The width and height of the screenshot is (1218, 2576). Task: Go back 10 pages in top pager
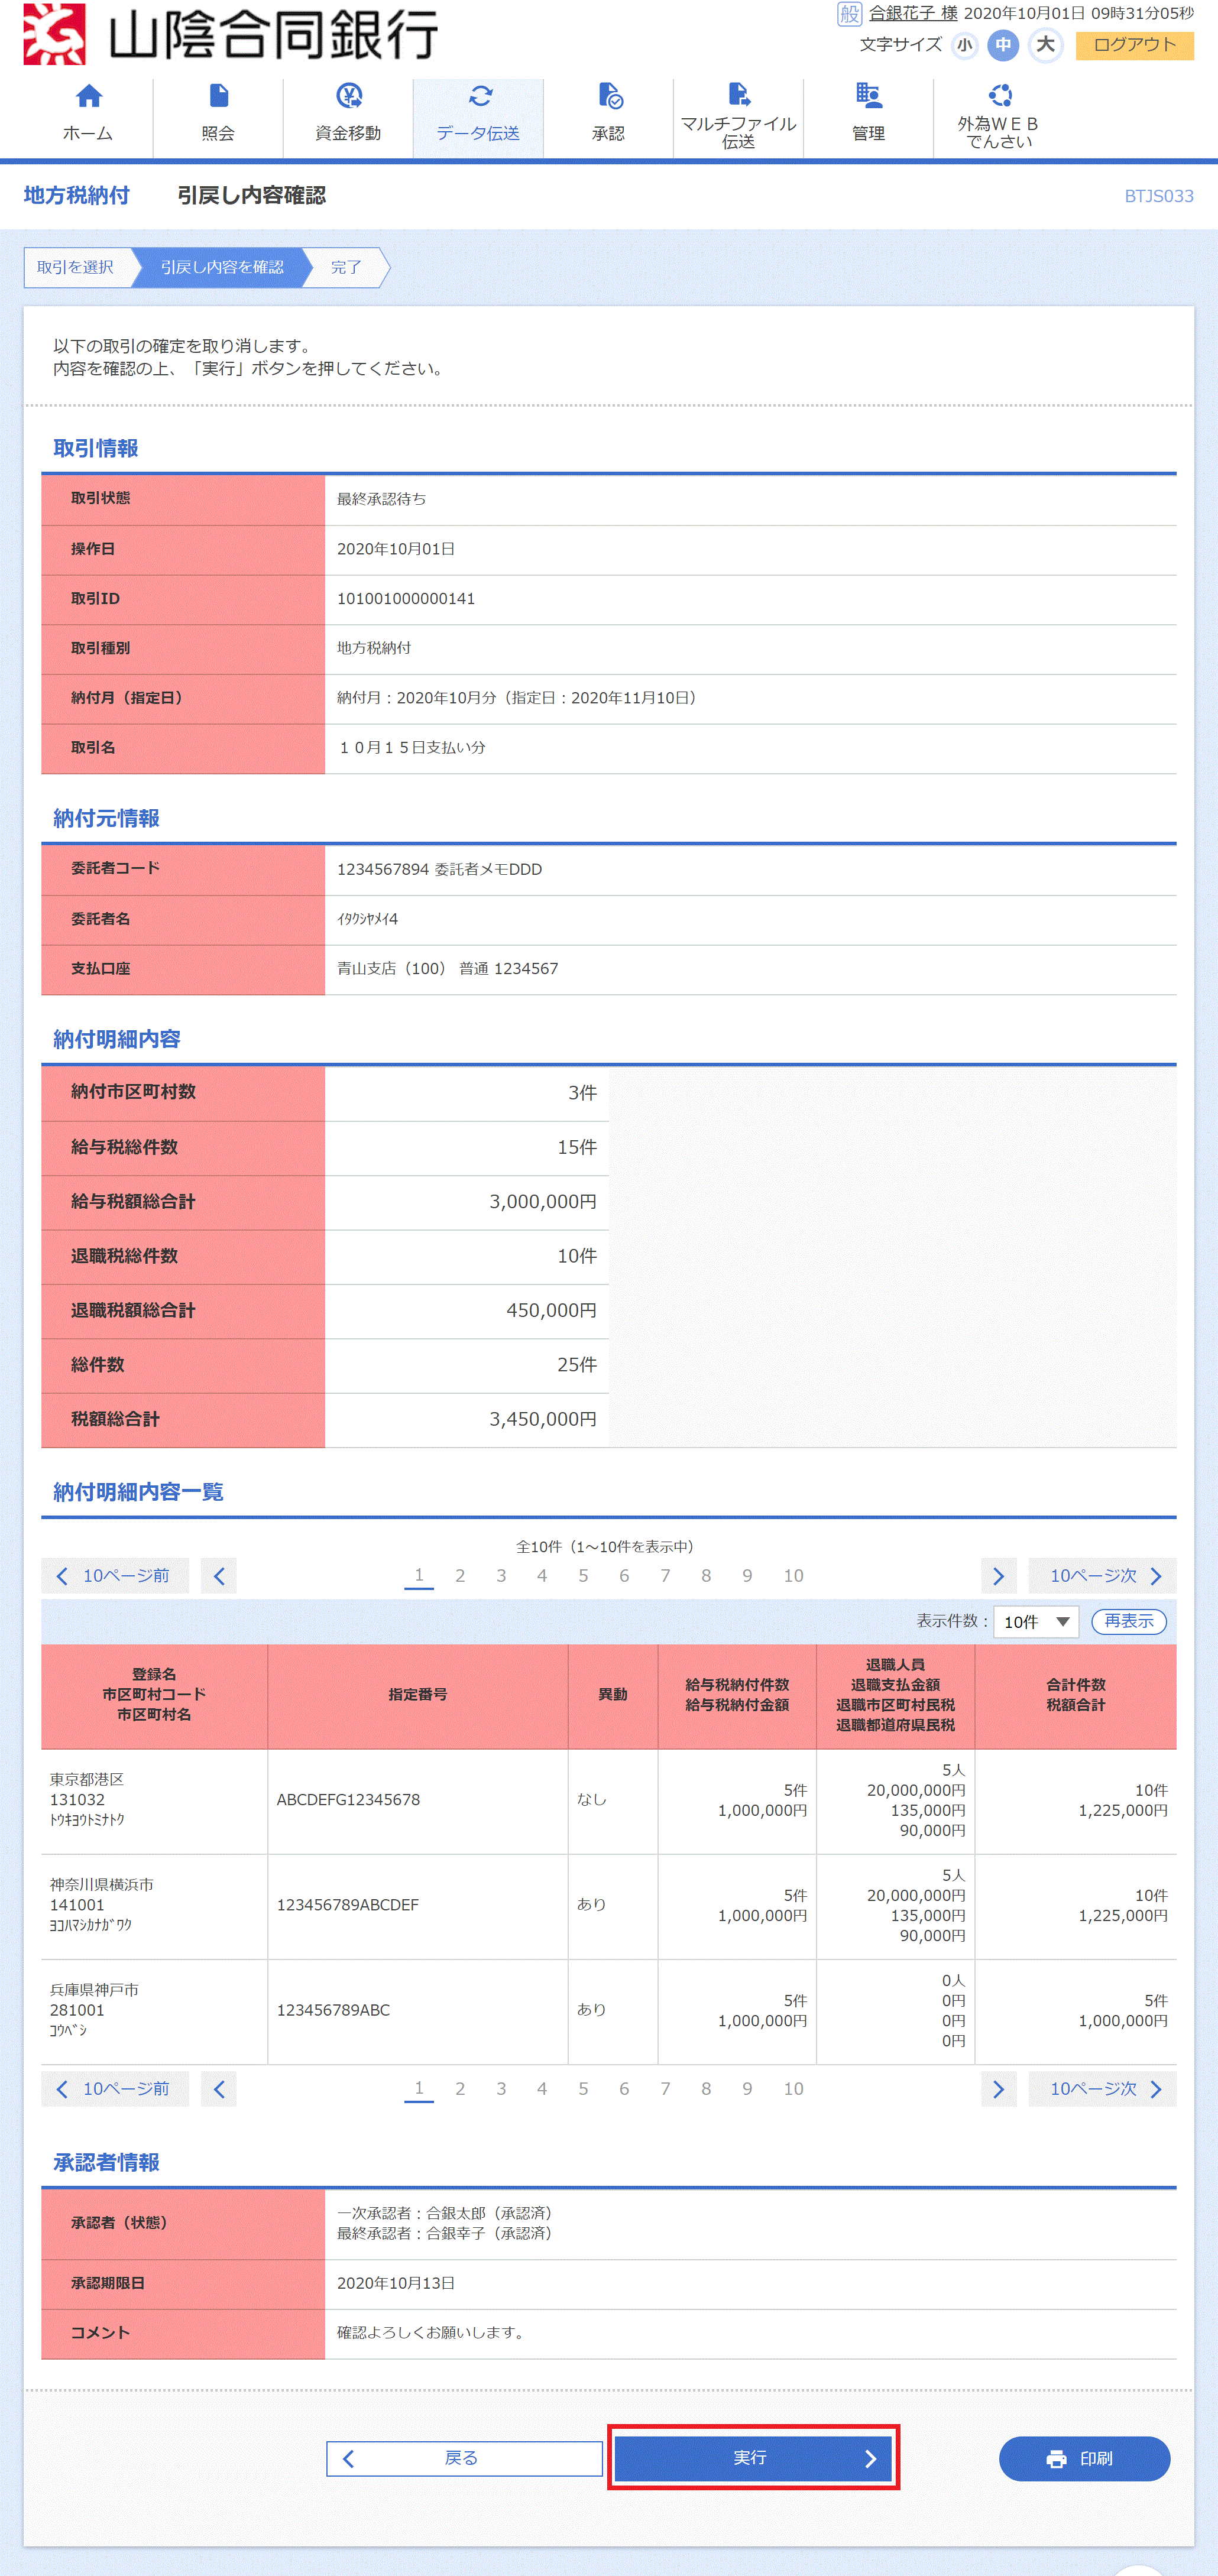click(x=115, y=1576)
